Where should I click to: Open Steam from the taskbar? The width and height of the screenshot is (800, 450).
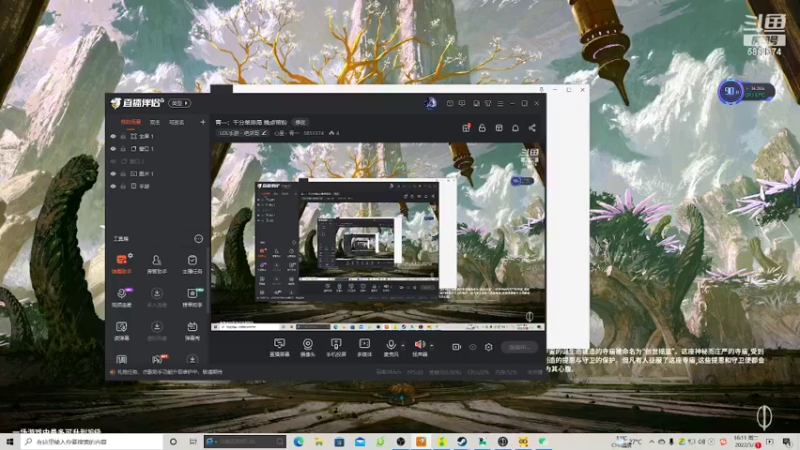(x=462, y=441)
